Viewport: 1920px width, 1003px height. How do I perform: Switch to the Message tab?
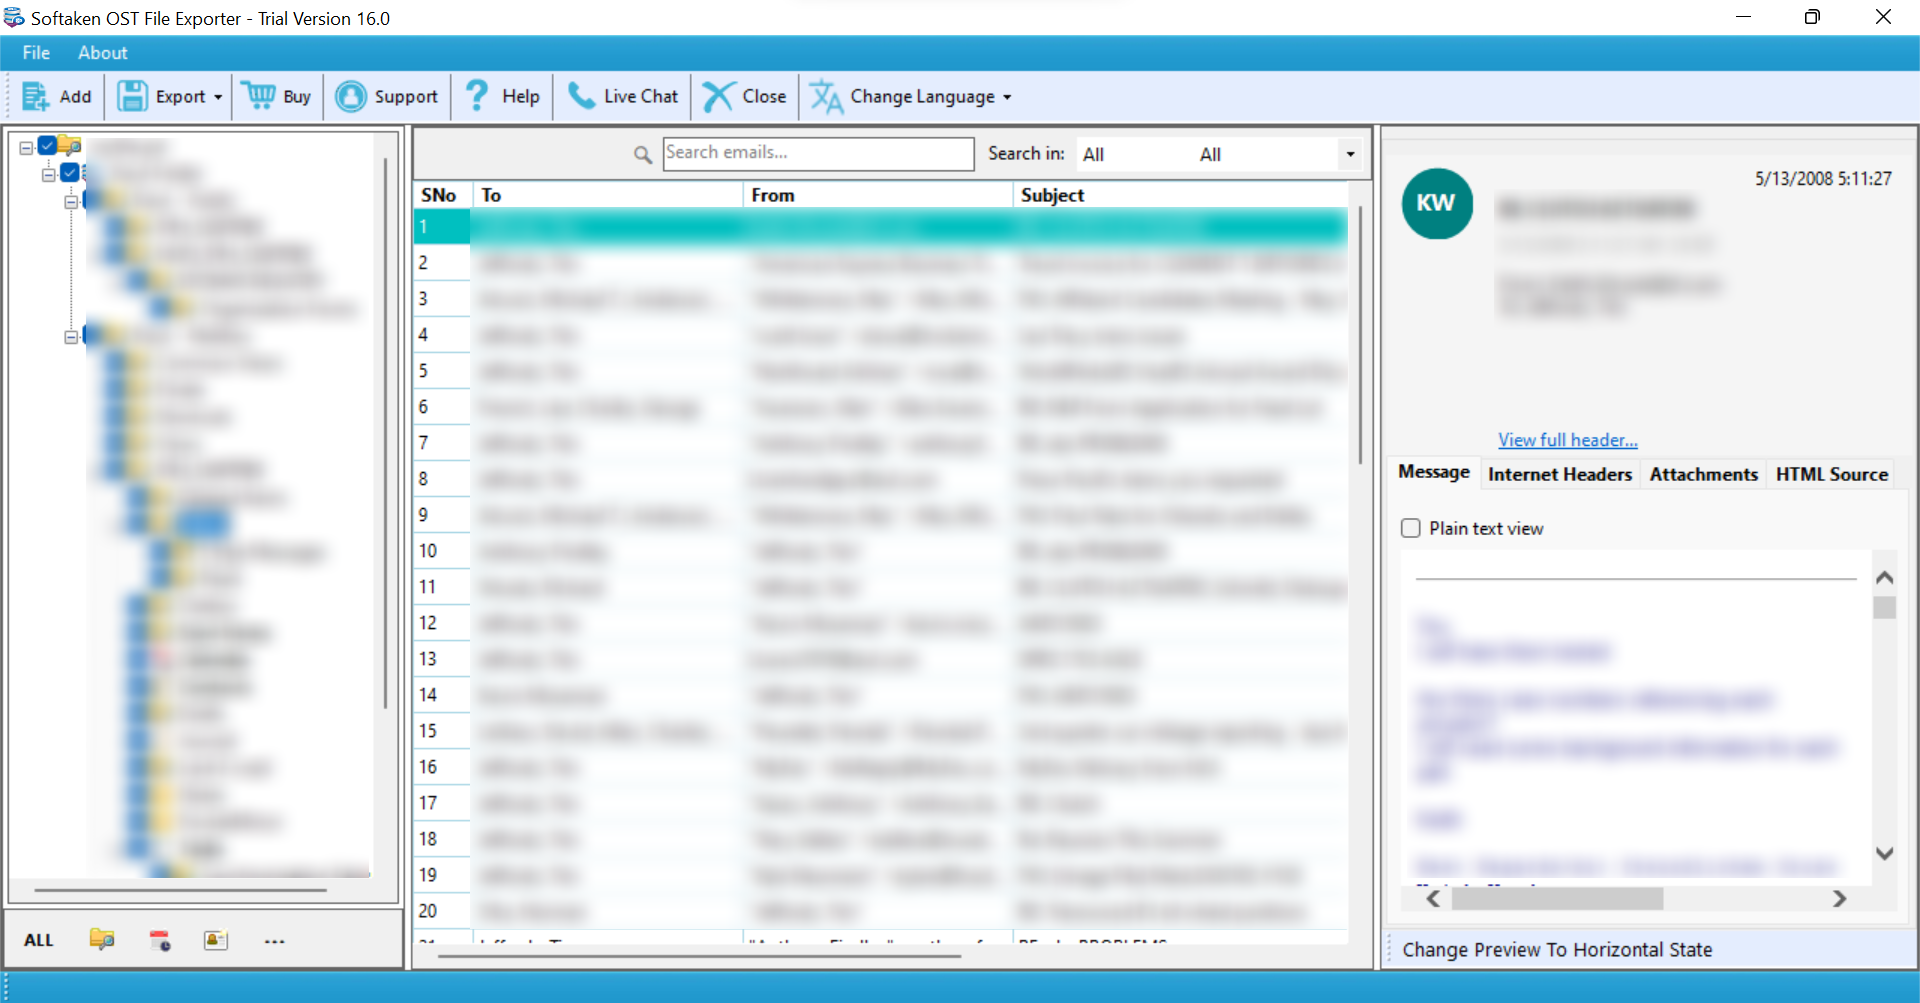[1433, 472]
